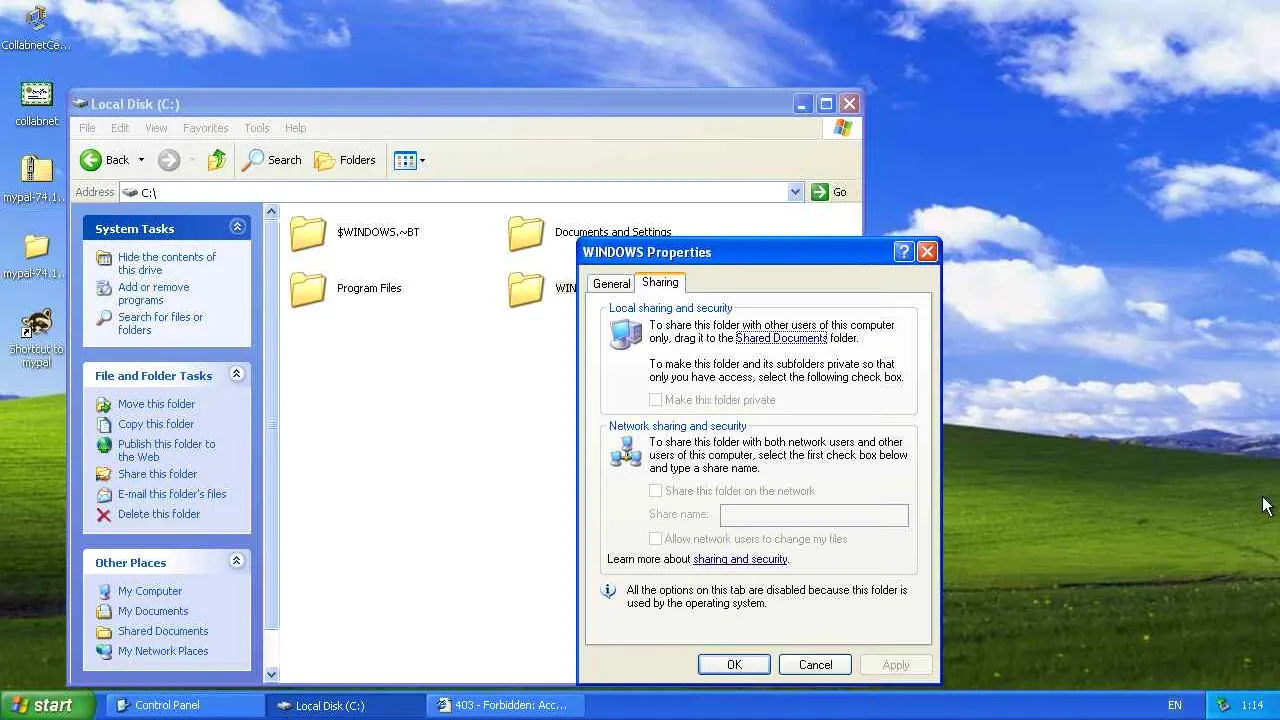Click the help question mark in WINDOWS Properties
Image resolution: width=1280 pixels, height=720 pixels.
903,252
